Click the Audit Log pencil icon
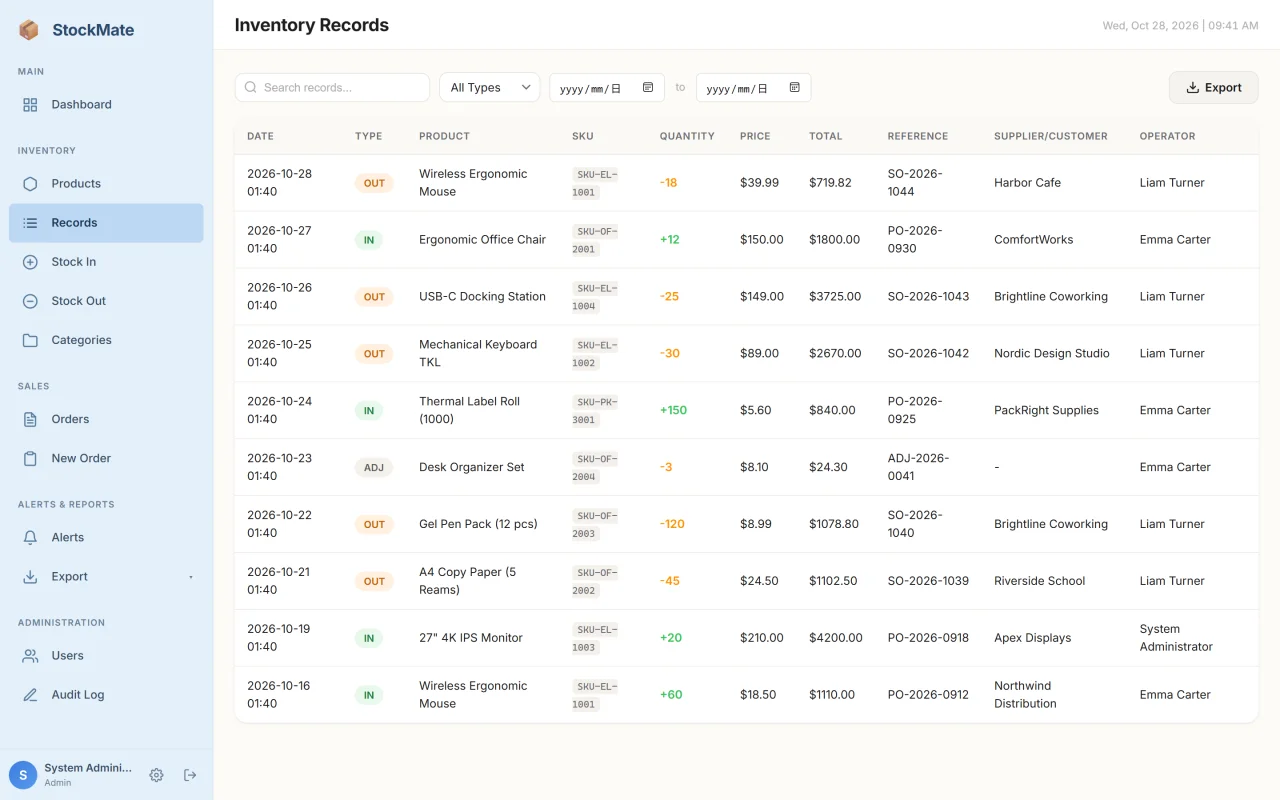1280x800 pixels. point(30,695)
